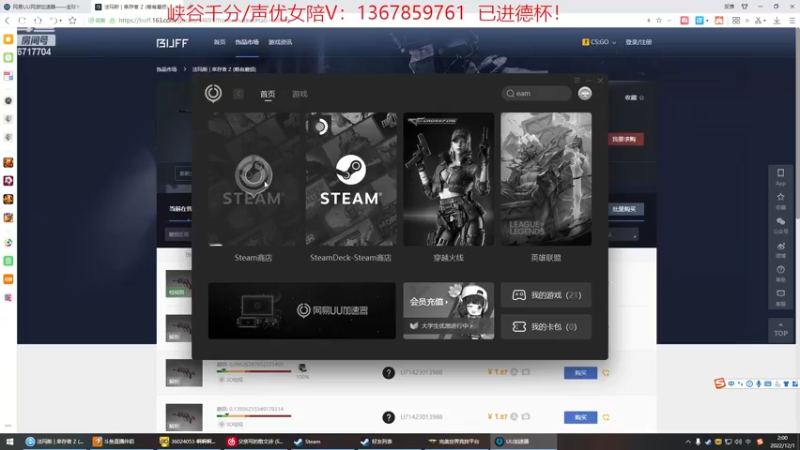This screenshot has height=450, width=800.
Task: Open the user avatar in UU accelerator
Action: (585, 93)
